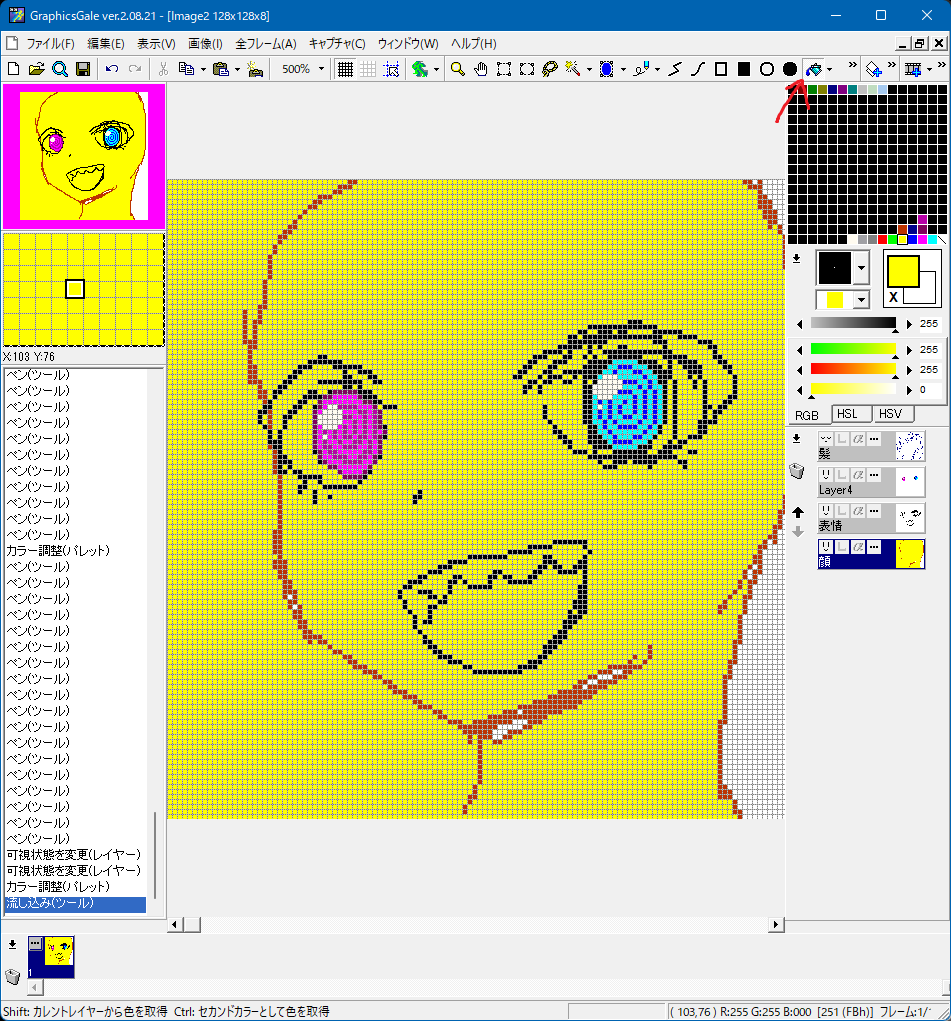Viewport: 951px width, 1021px height.
Task: Click the green color channel slider
Action: [x=853, y=349]
